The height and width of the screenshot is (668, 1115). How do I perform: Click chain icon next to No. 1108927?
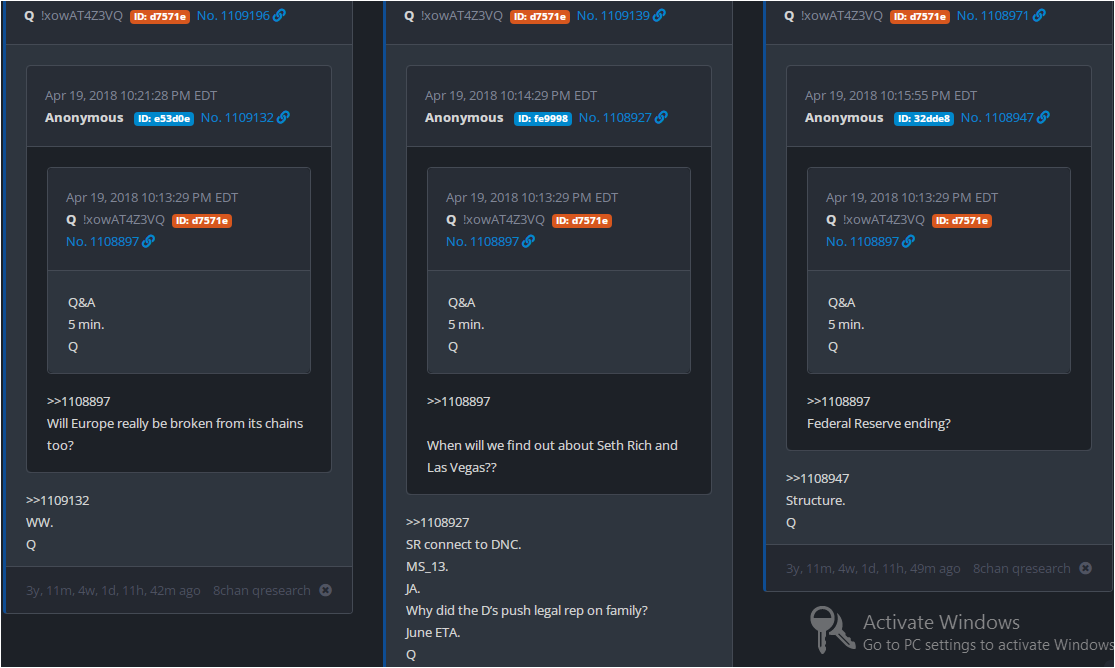pyautogui.click(x=661, y=117)
